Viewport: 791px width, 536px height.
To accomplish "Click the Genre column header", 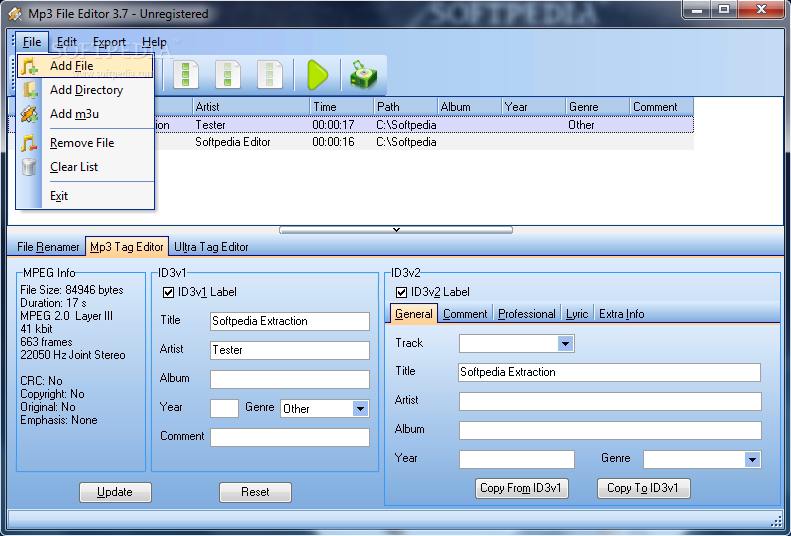I will [598, 107].
